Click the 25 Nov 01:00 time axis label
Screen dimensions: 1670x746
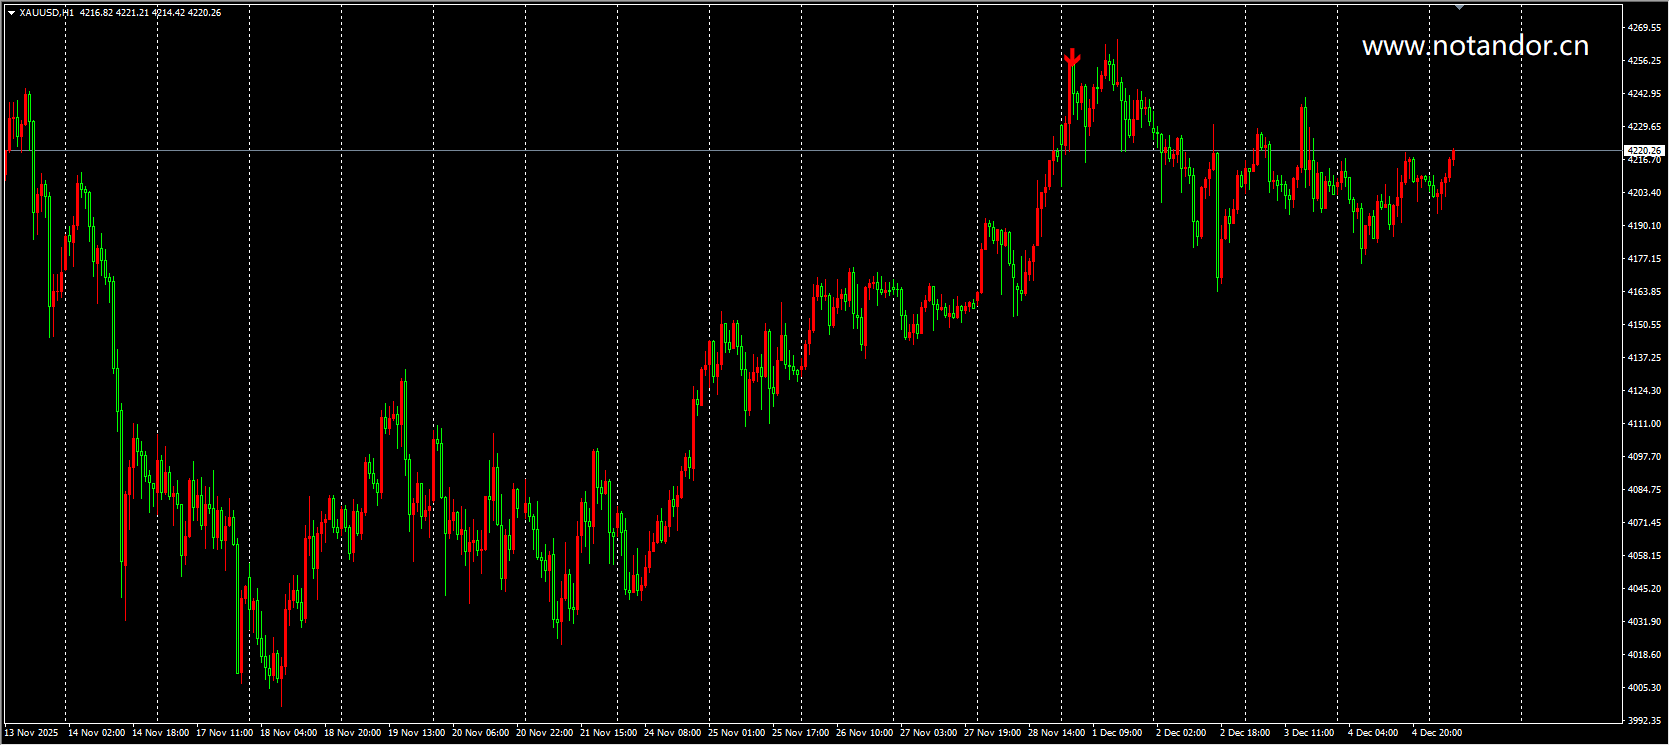736,733
